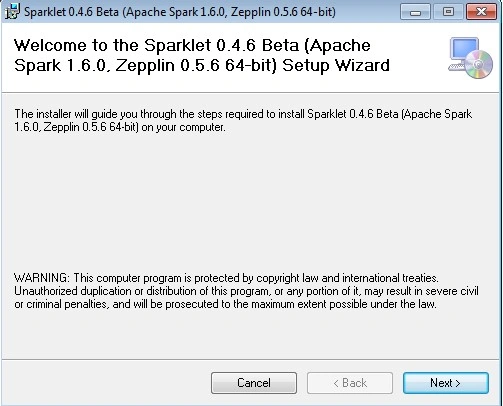
Task: Click the computer and CD setup graphic
Action: 470,58
